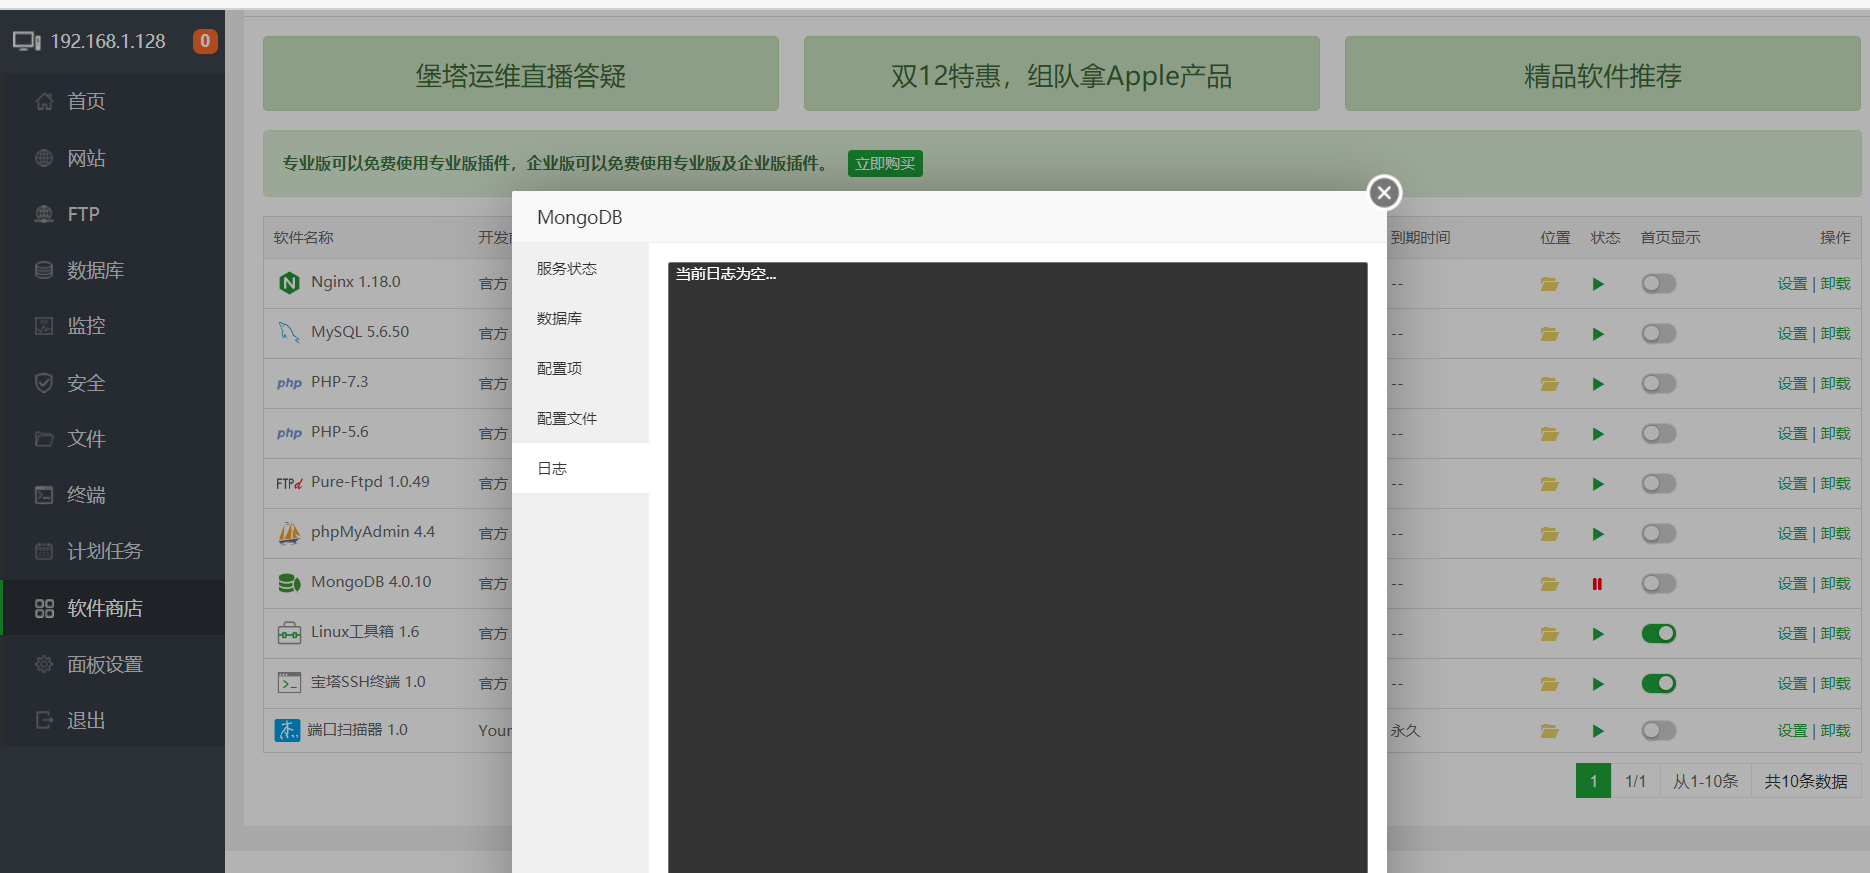The width and height of the screenshot is (1870, 873).
Task: Click the Linux工具箱 toolbox icon
Action: (x=289, y=633)
